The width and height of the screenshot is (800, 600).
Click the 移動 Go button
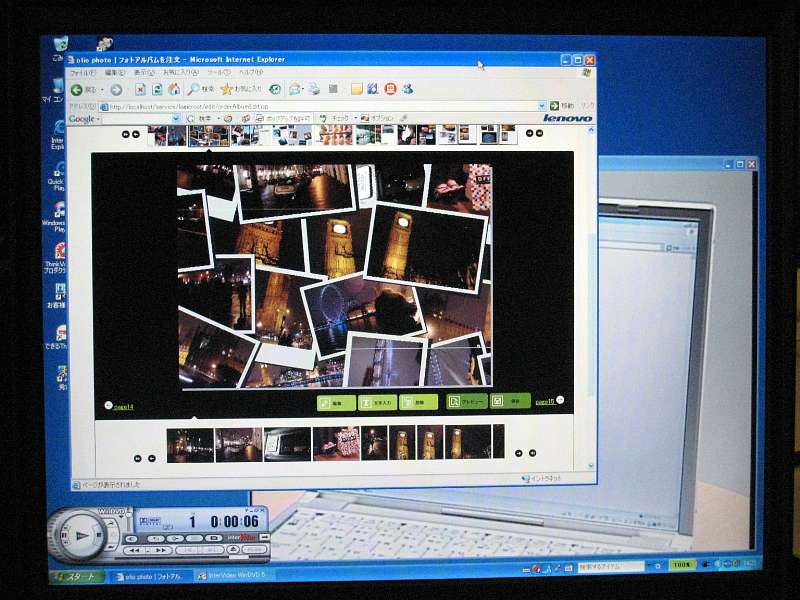tap(562, 106)
